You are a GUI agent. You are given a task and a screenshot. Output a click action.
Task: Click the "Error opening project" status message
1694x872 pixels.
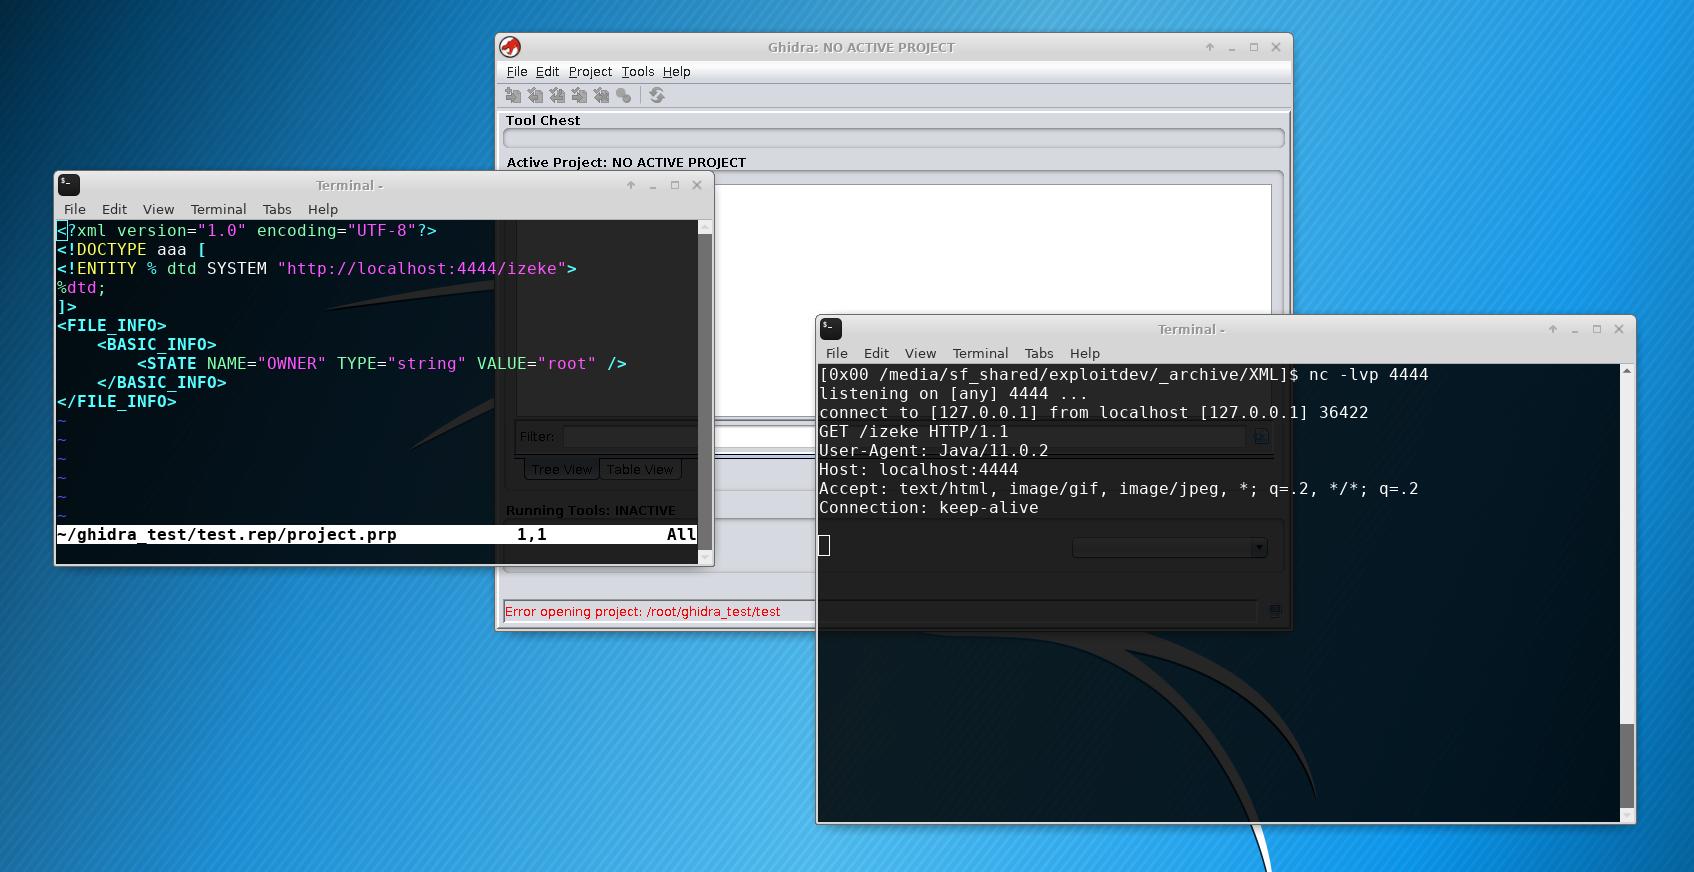[643, 611]
